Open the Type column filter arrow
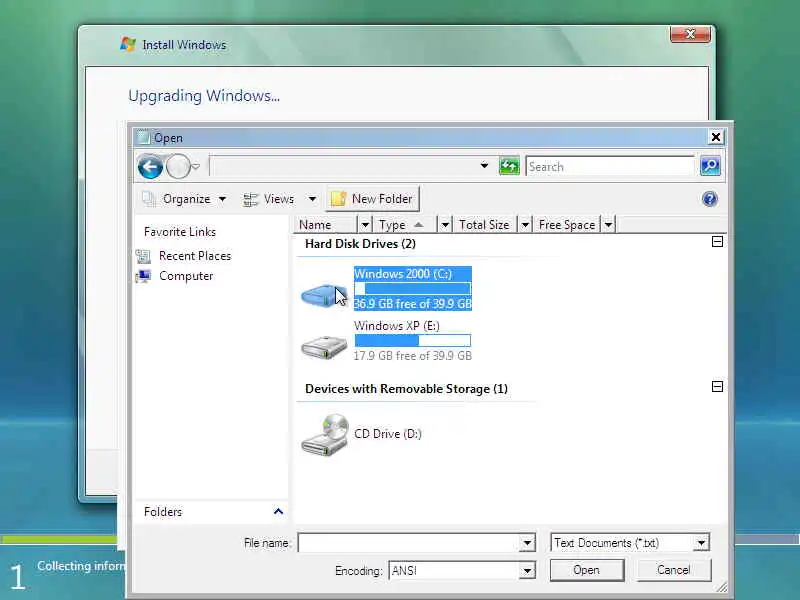 point(445,224)
